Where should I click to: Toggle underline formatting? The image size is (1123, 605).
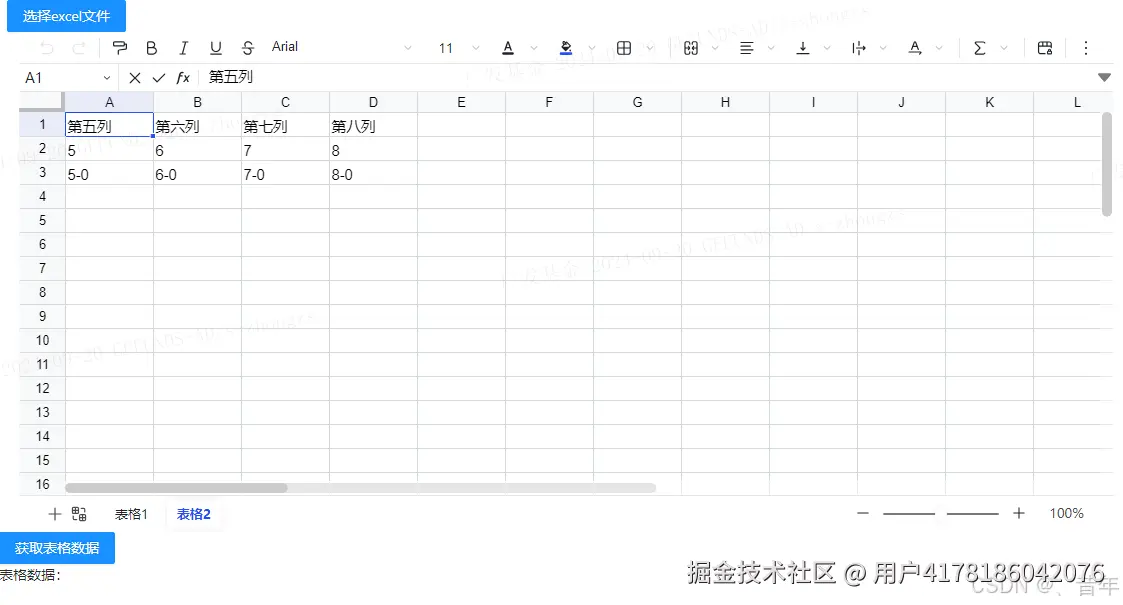click(x=216, y=47)
